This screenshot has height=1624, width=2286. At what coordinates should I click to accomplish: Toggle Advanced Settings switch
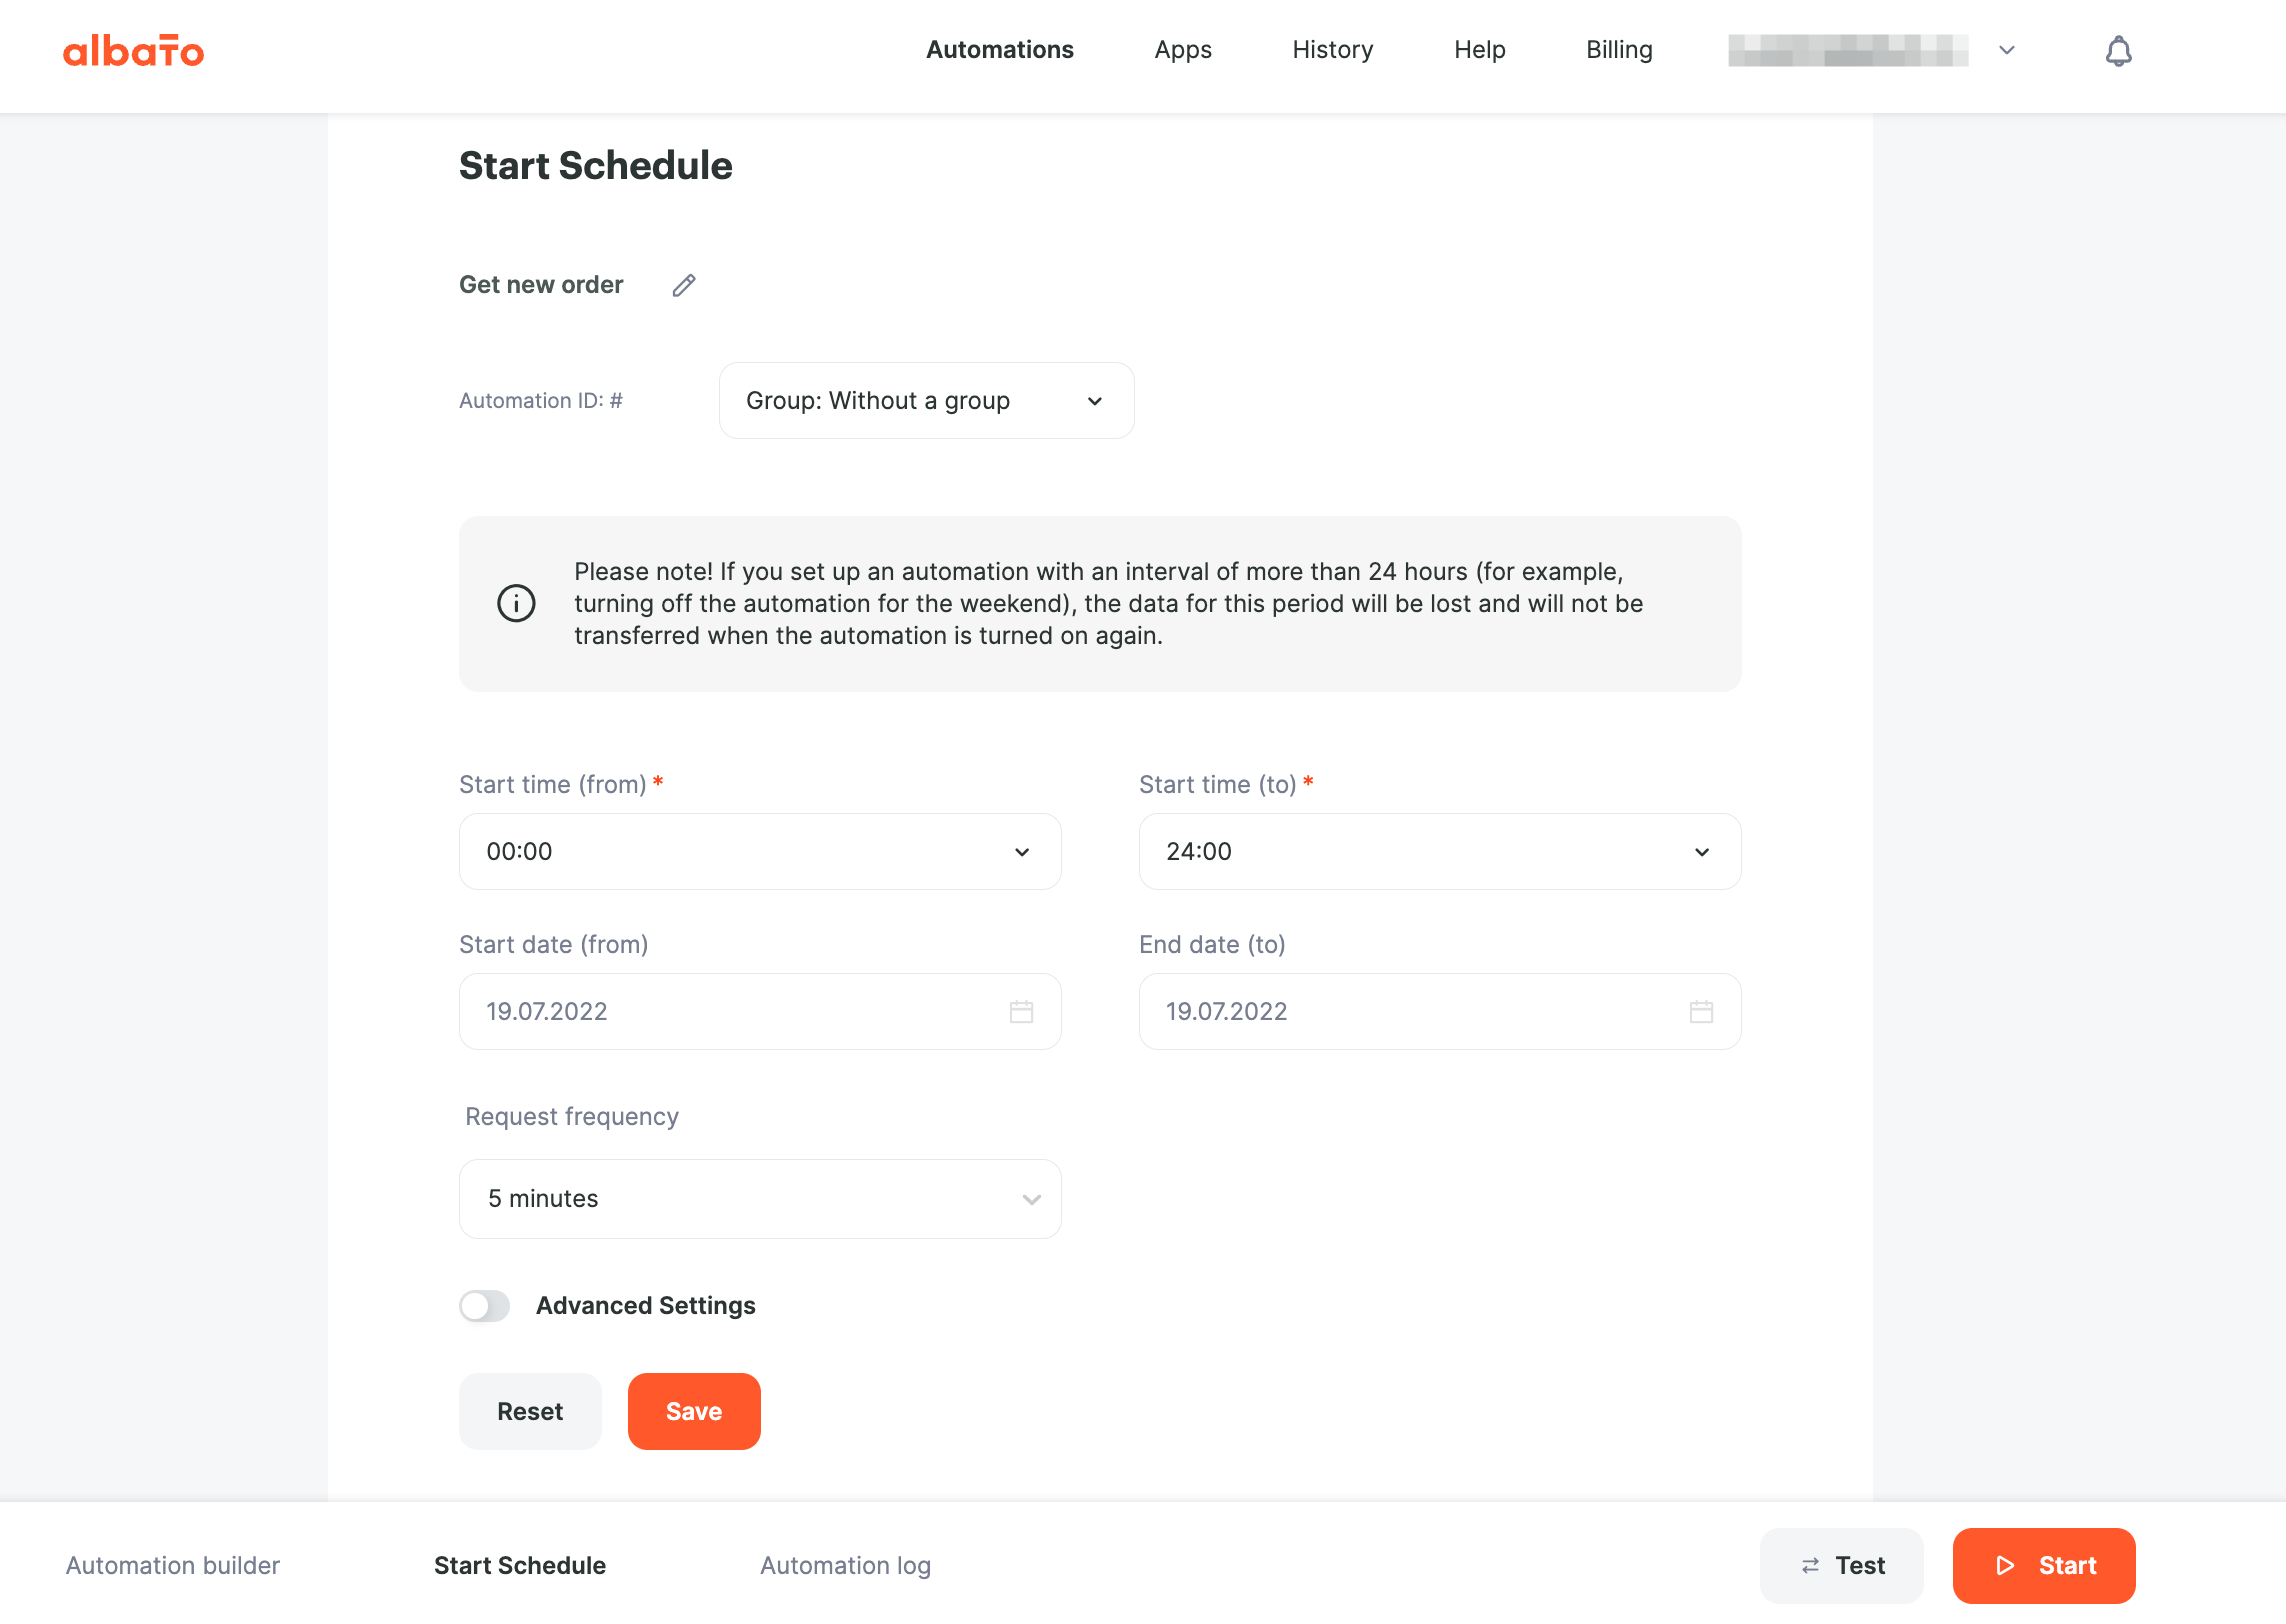click(x=485, y=1306)
